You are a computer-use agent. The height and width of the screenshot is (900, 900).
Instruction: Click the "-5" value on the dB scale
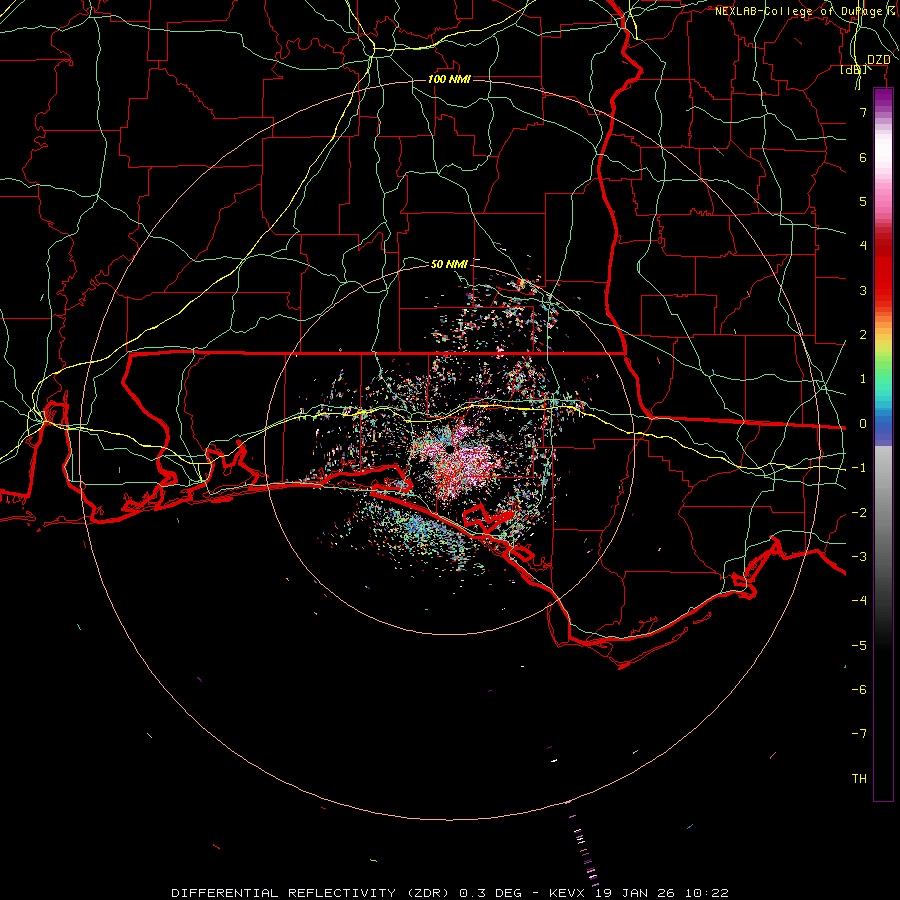tap(859, 646)
